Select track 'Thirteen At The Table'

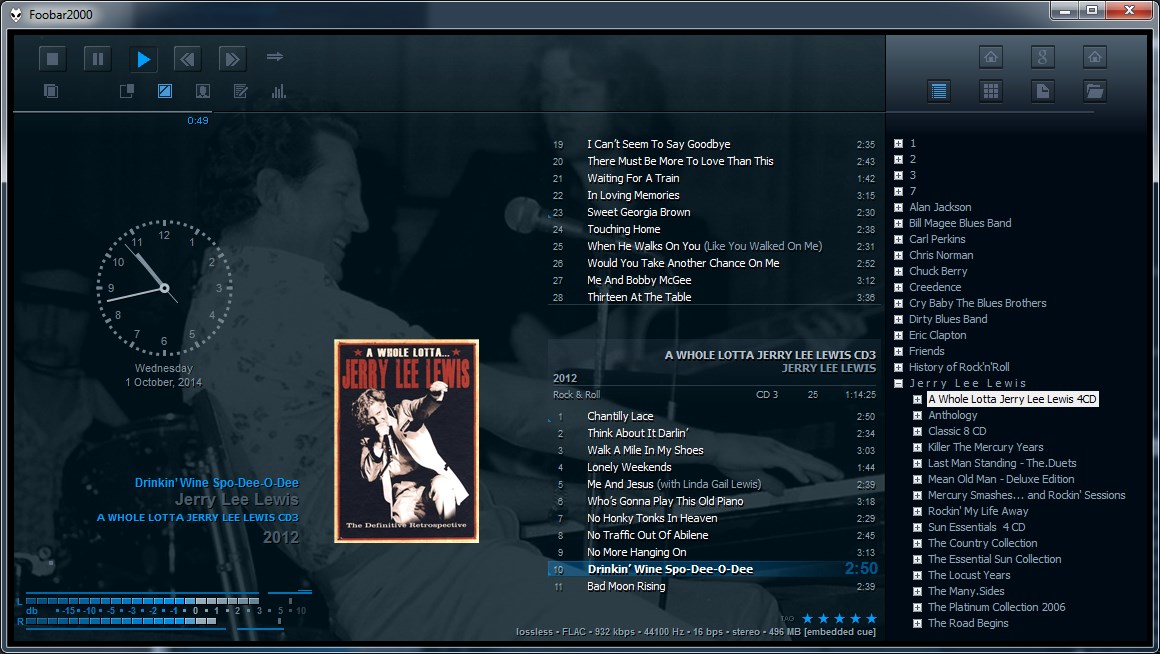714,297
